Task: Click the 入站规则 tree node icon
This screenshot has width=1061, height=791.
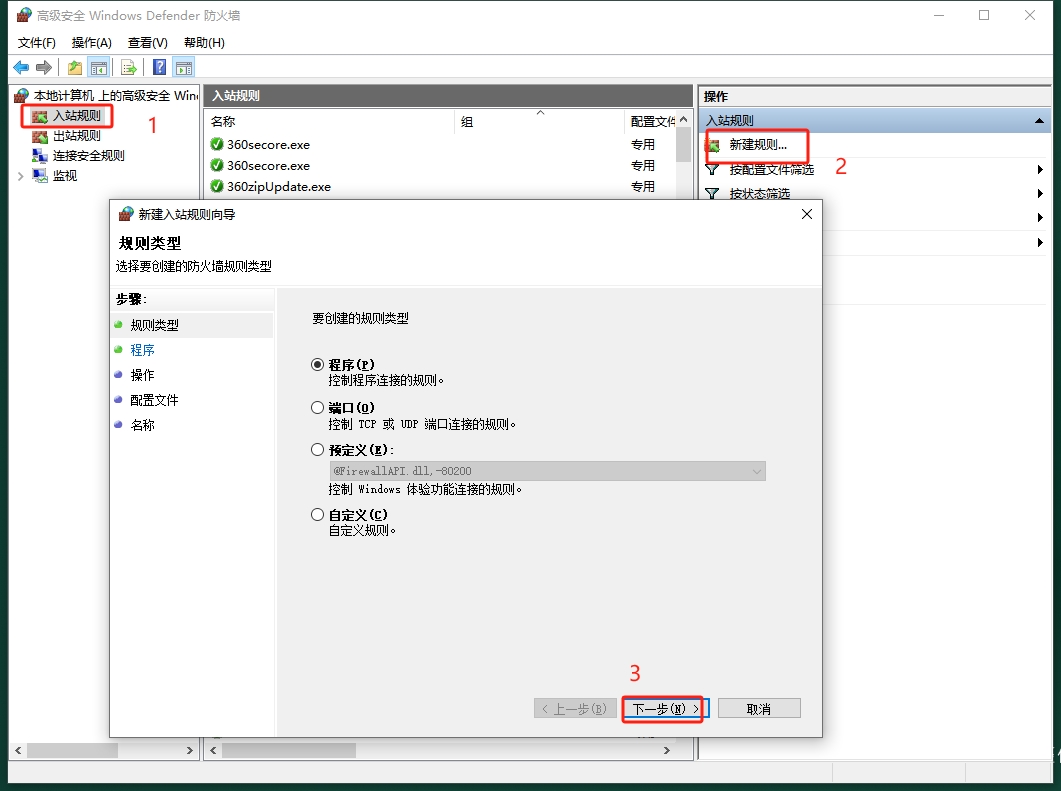Action: (40, 116)
